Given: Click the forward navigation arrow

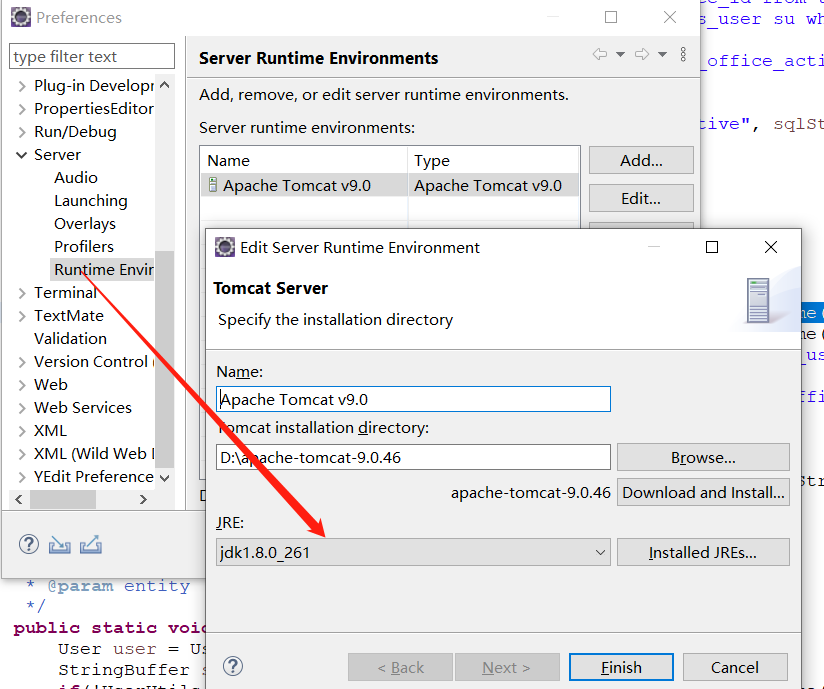Looking at the screenshot, I should 641,54.
